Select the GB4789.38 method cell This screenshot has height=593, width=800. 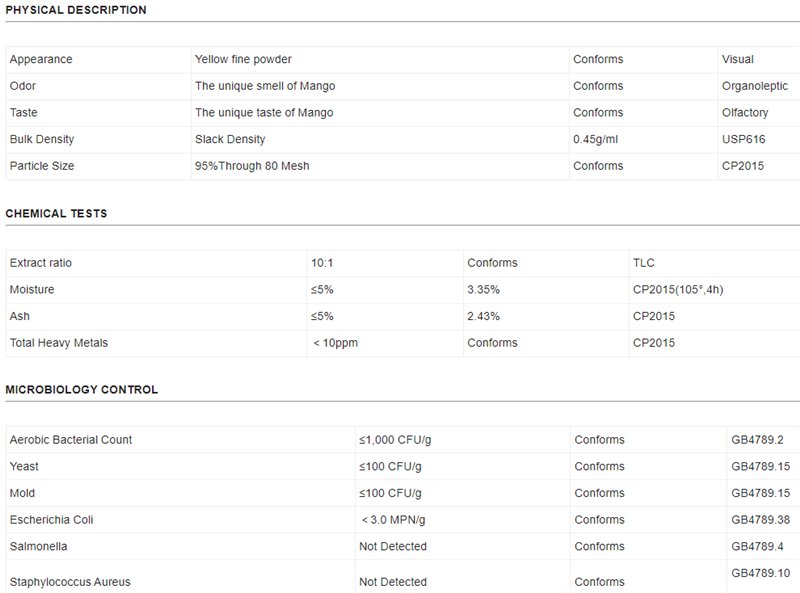click(761, 520)
